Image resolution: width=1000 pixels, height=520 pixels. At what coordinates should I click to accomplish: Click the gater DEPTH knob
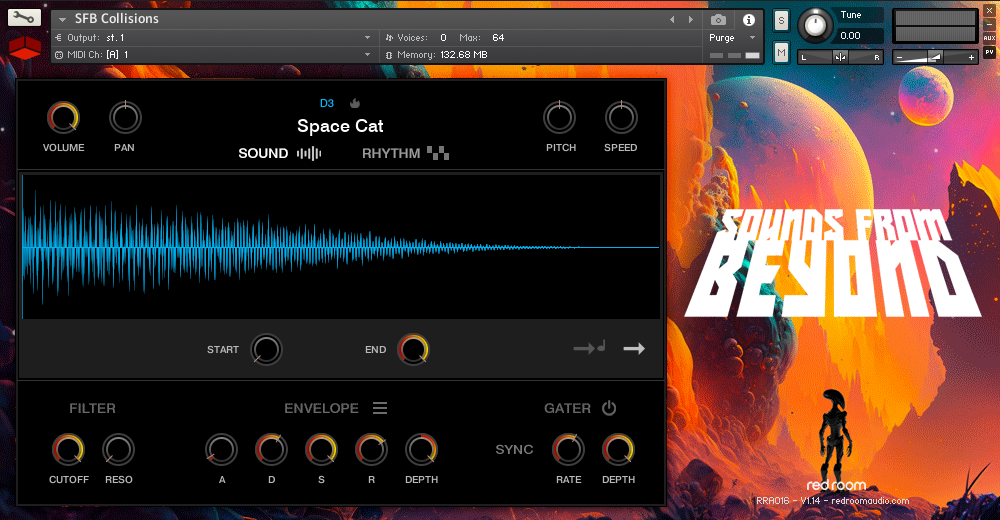[618, 449]
